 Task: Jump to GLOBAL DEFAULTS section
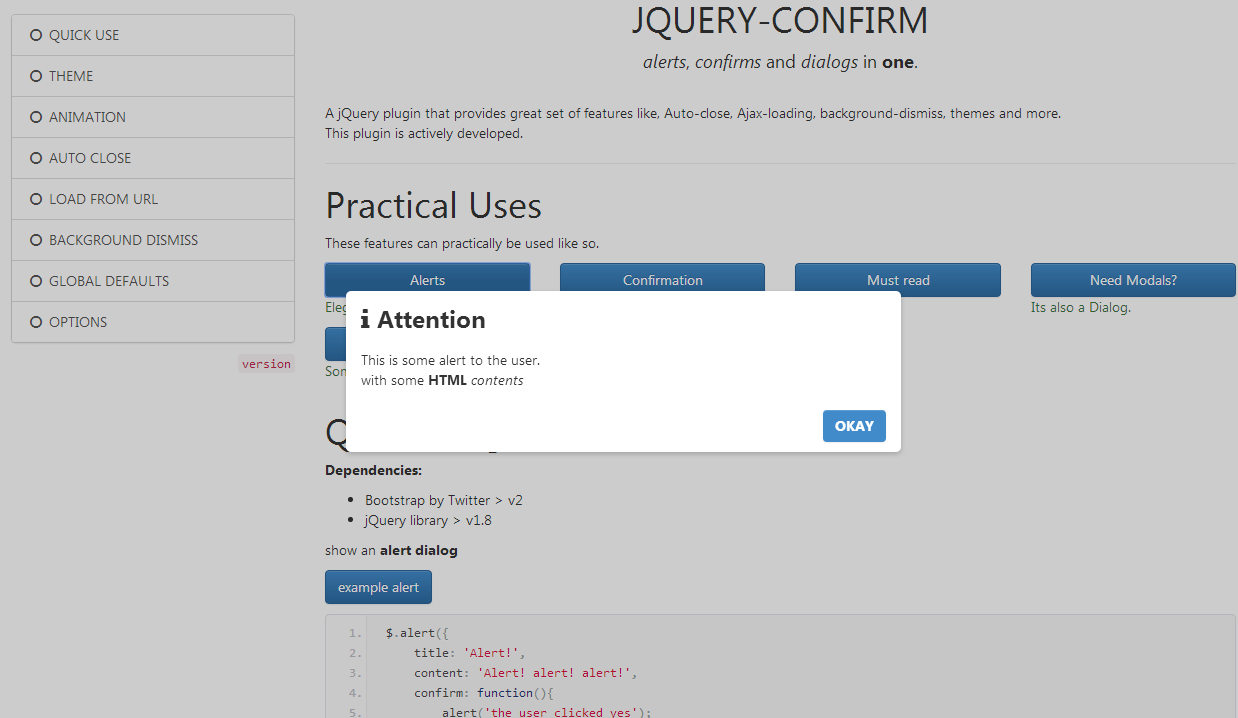coord(153,281)
